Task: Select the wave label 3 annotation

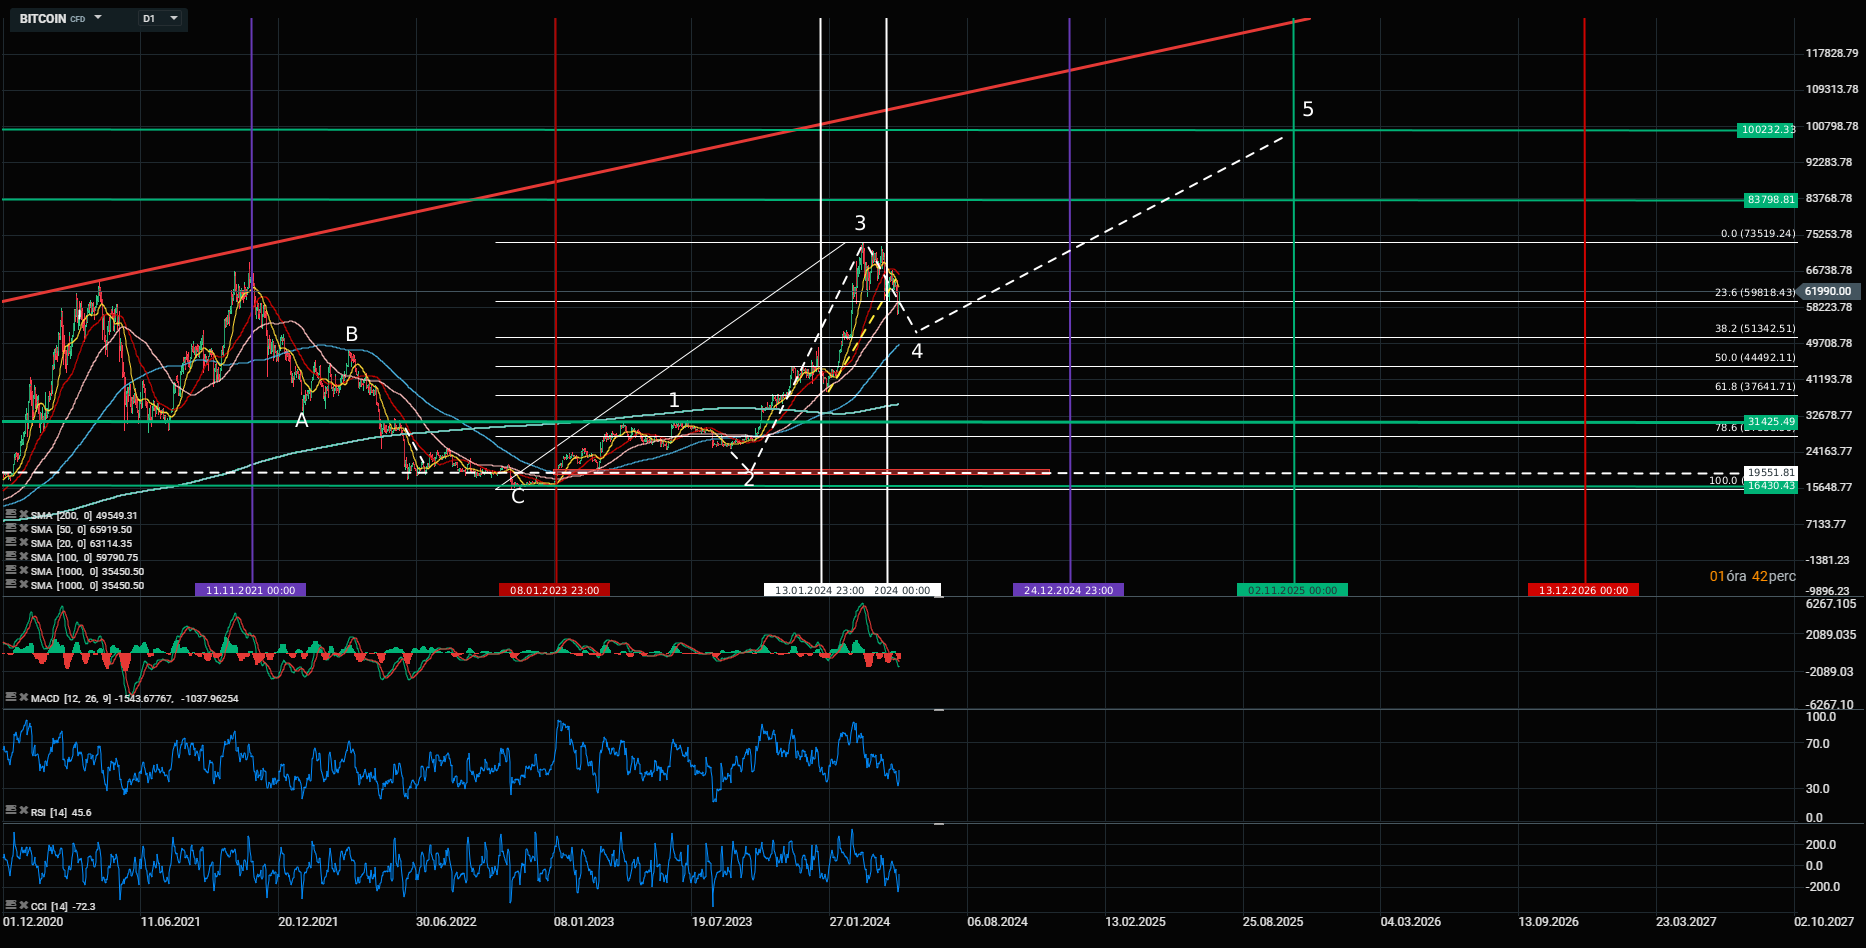Action: (x=860, y=223)
